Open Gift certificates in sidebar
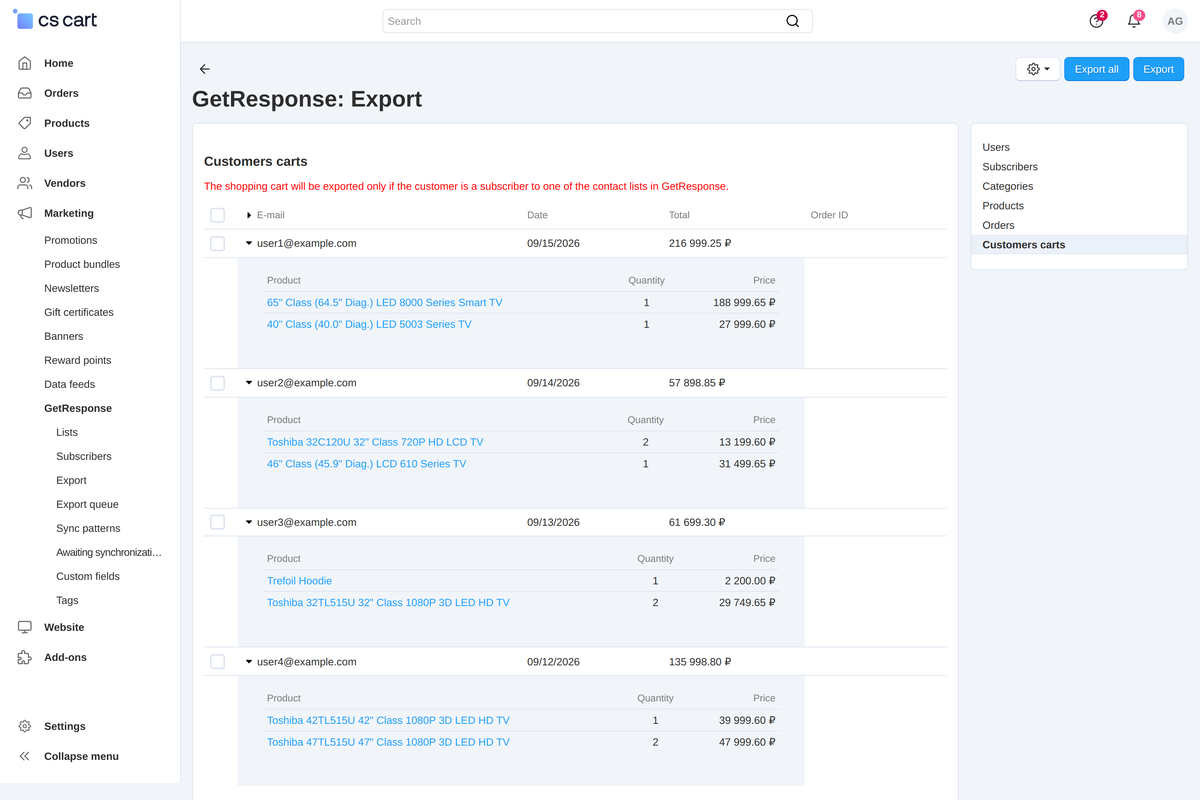Viewport: 1200px width, 800px height. coord(79,312)
